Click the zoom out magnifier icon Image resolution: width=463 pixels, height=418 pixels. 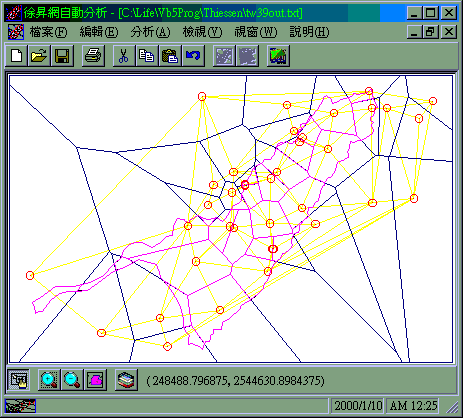coord(72,379)
